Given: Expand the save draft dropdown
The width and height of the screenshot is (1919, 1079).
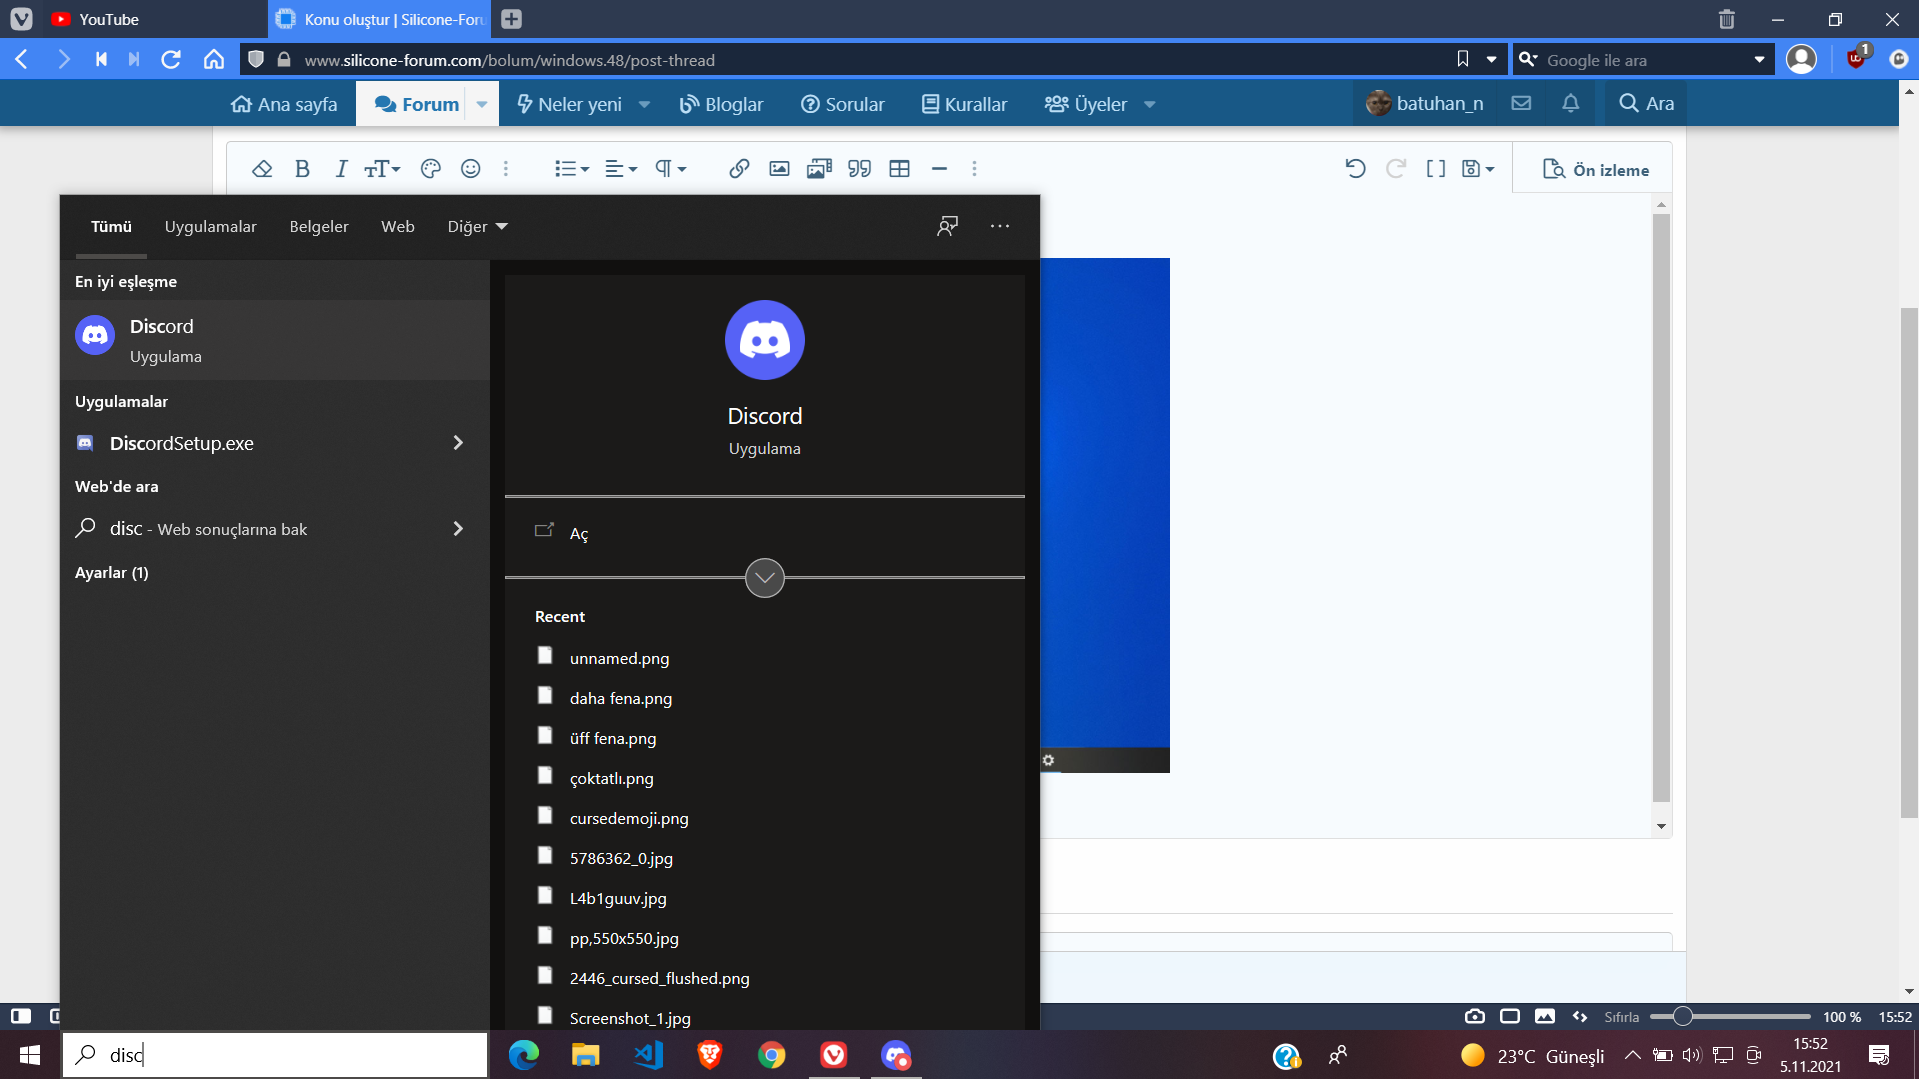Looking at the screenshot, I should 1478,169.
